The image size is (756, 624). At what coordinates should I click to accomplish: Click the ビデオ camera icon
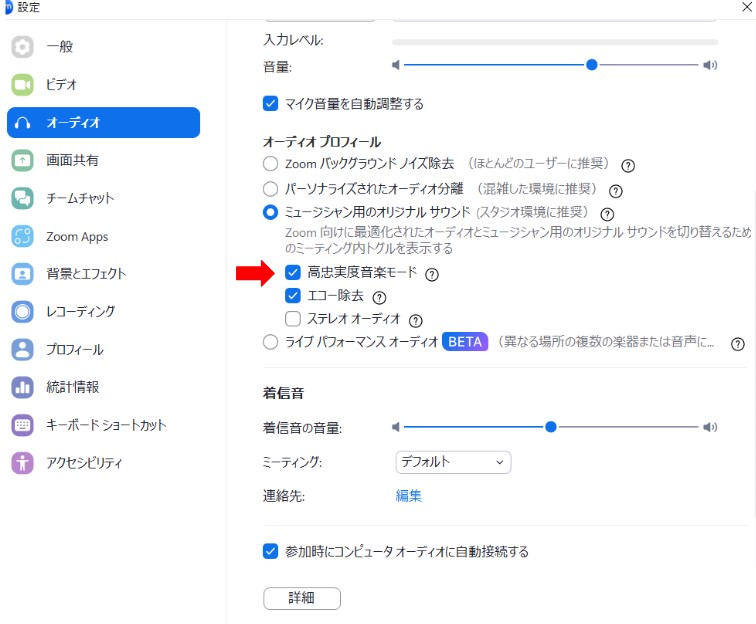click(x=22, y=85)
